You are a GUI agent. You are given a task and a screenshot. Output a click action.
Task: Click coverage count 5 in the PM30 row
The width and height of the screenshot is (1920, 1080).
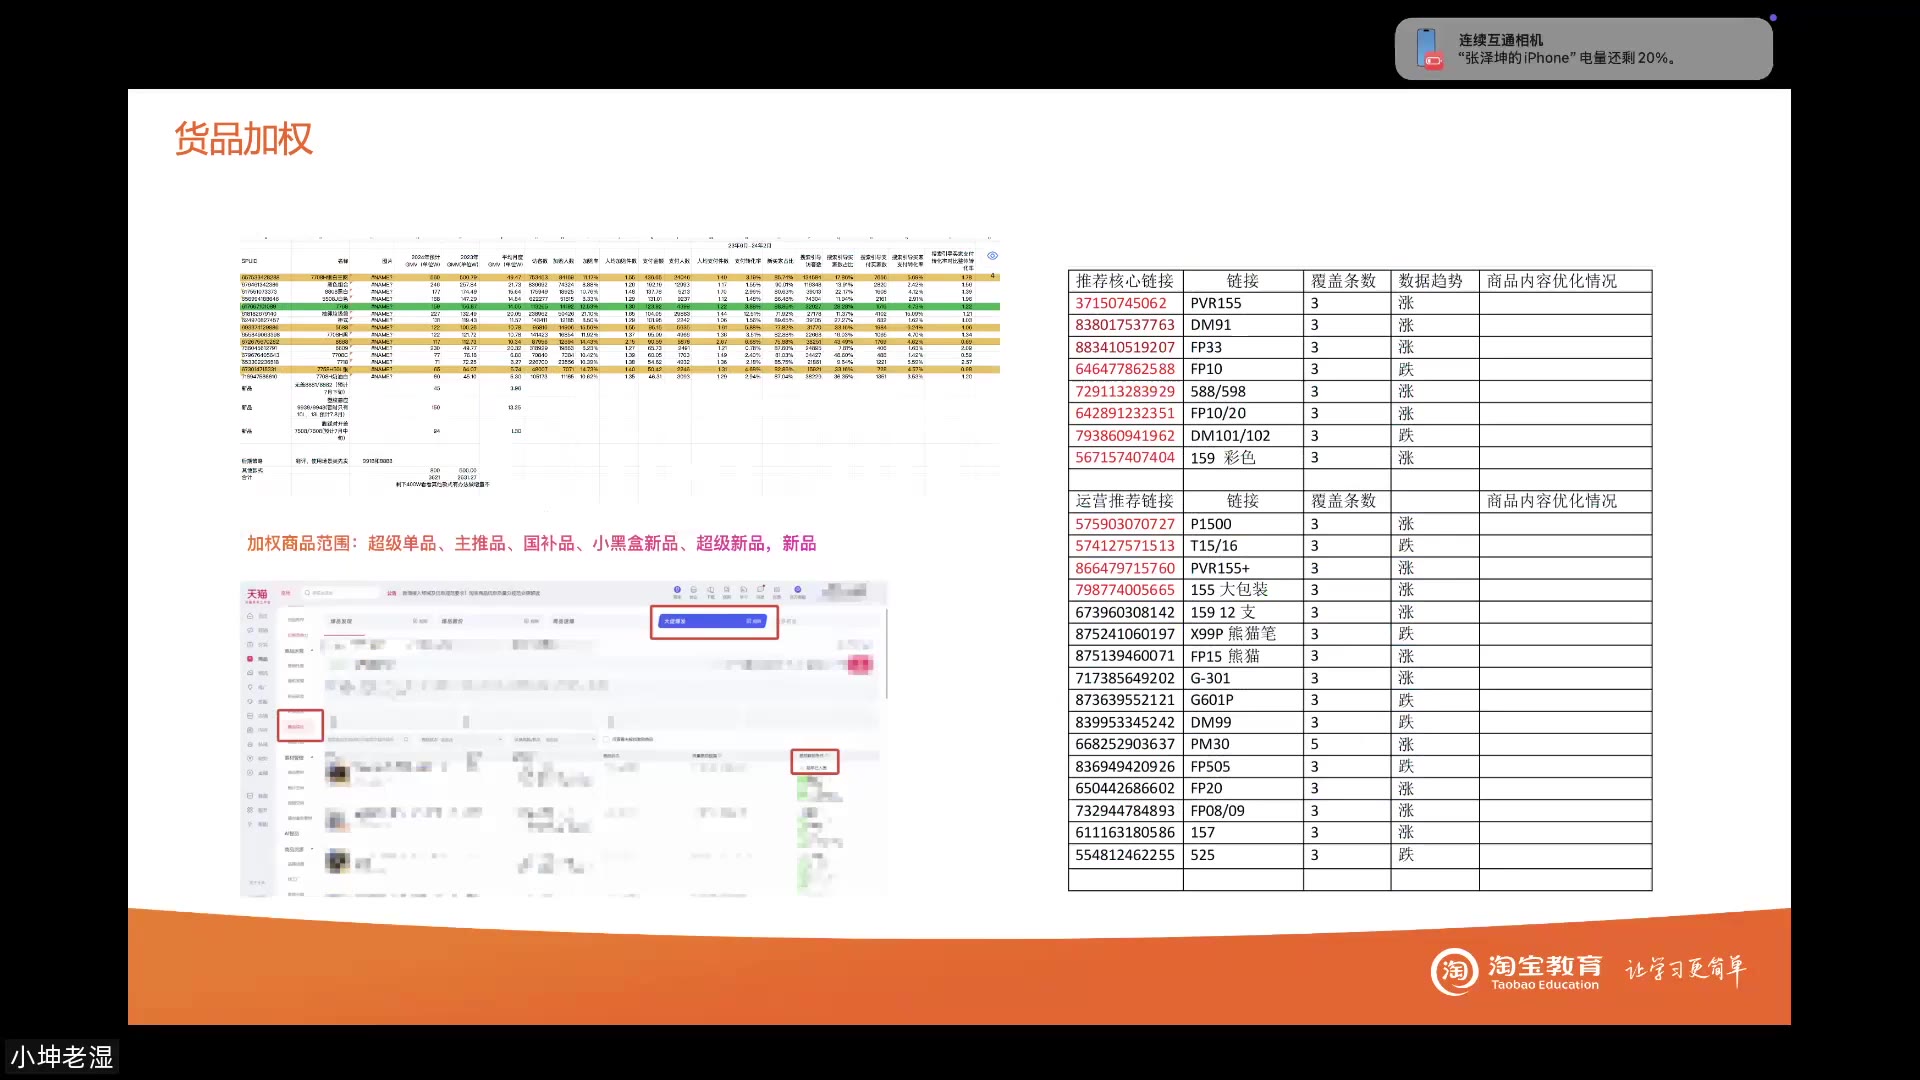tap(1347, 744)
